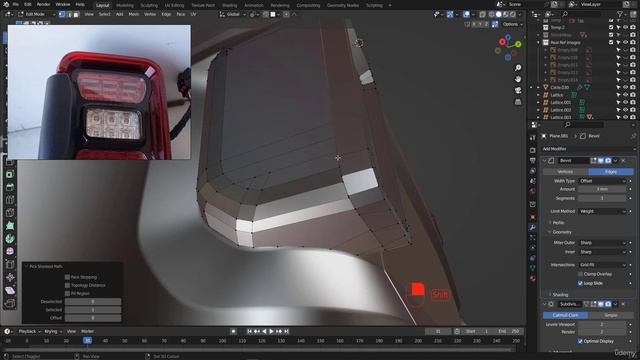Select edge select mode icon
This screenshot has width=640, height=360.
coord(69,14)
